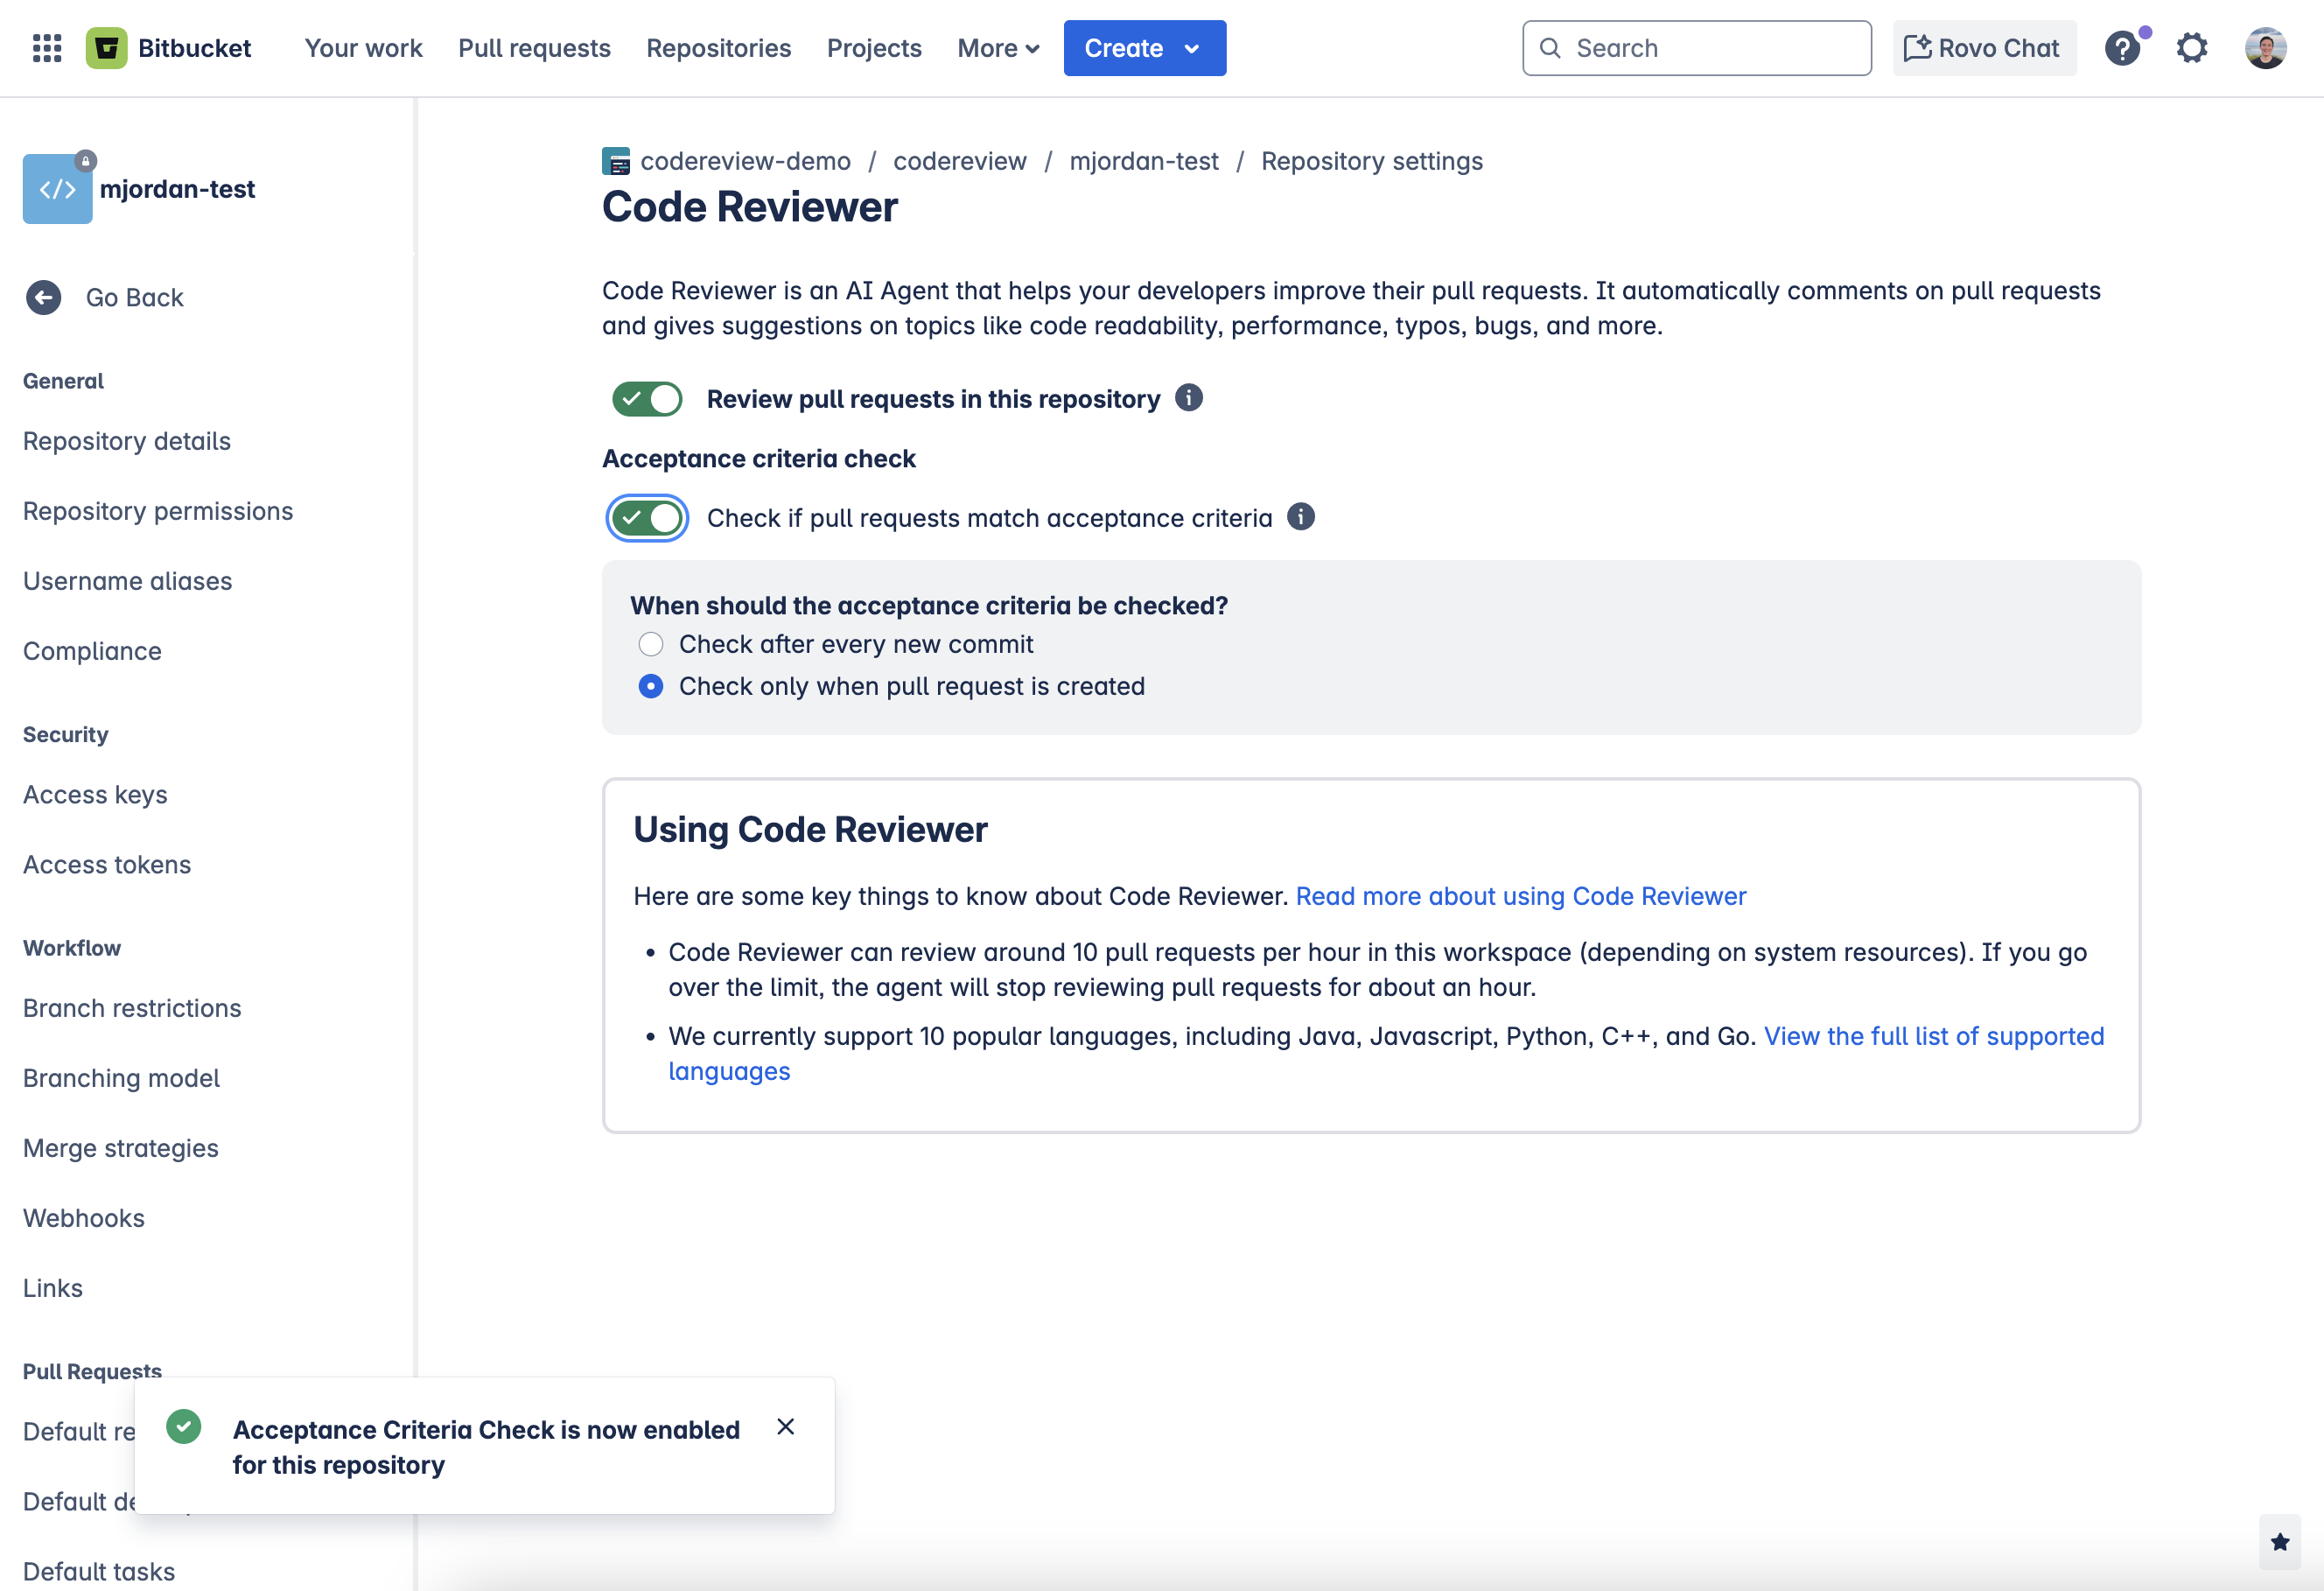Open the More navigation dropdown
The height and width of the screenshot is (1591, 2324).
997,48
